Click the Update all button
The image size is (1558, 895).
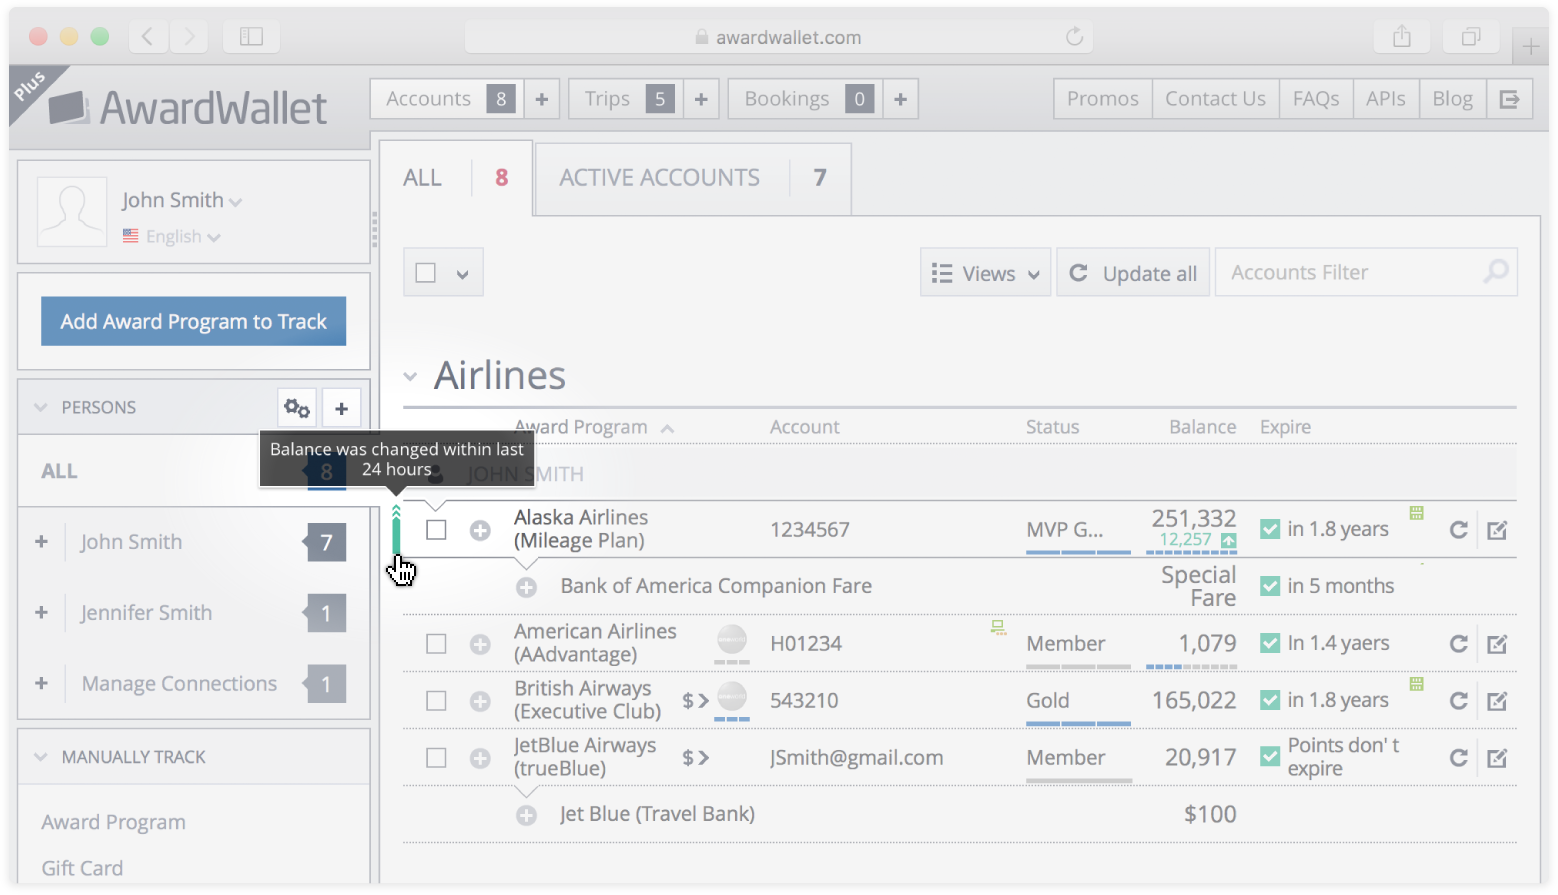tap(1133, 273)
